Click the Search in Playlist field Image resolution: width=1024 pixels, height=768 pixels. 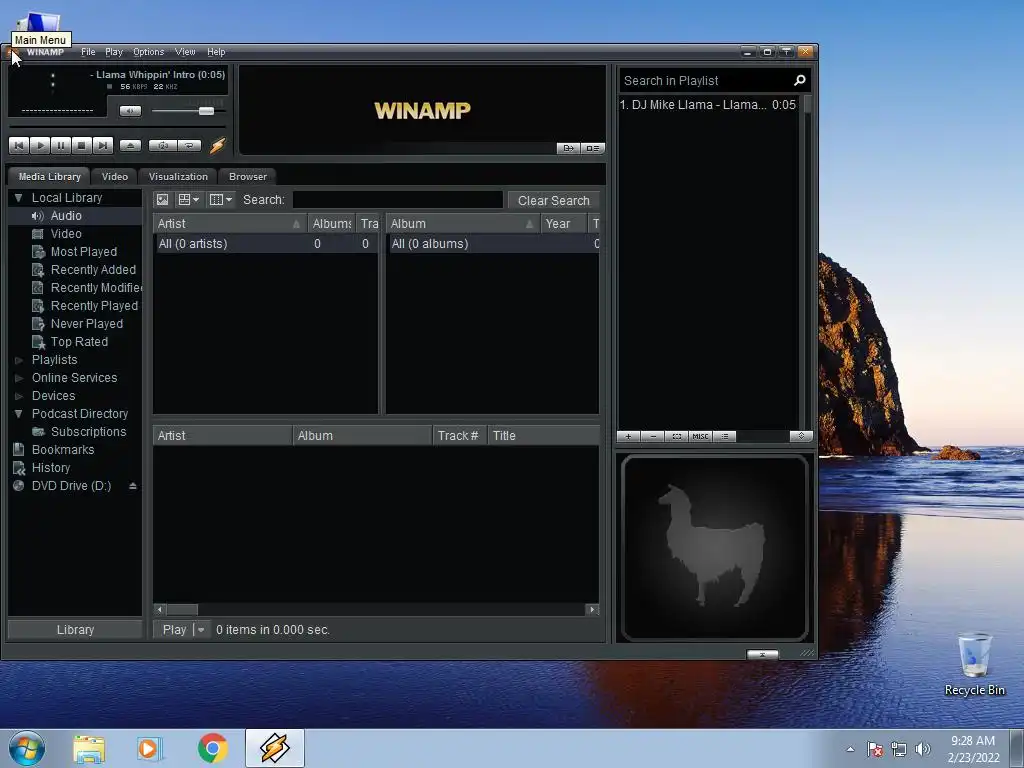(x=705, y=80)
